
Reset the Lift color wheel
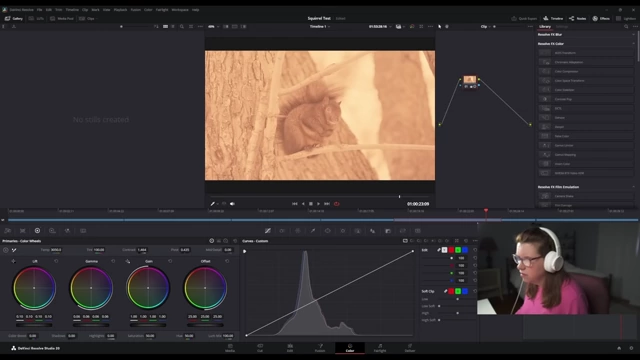click(56, 261)
